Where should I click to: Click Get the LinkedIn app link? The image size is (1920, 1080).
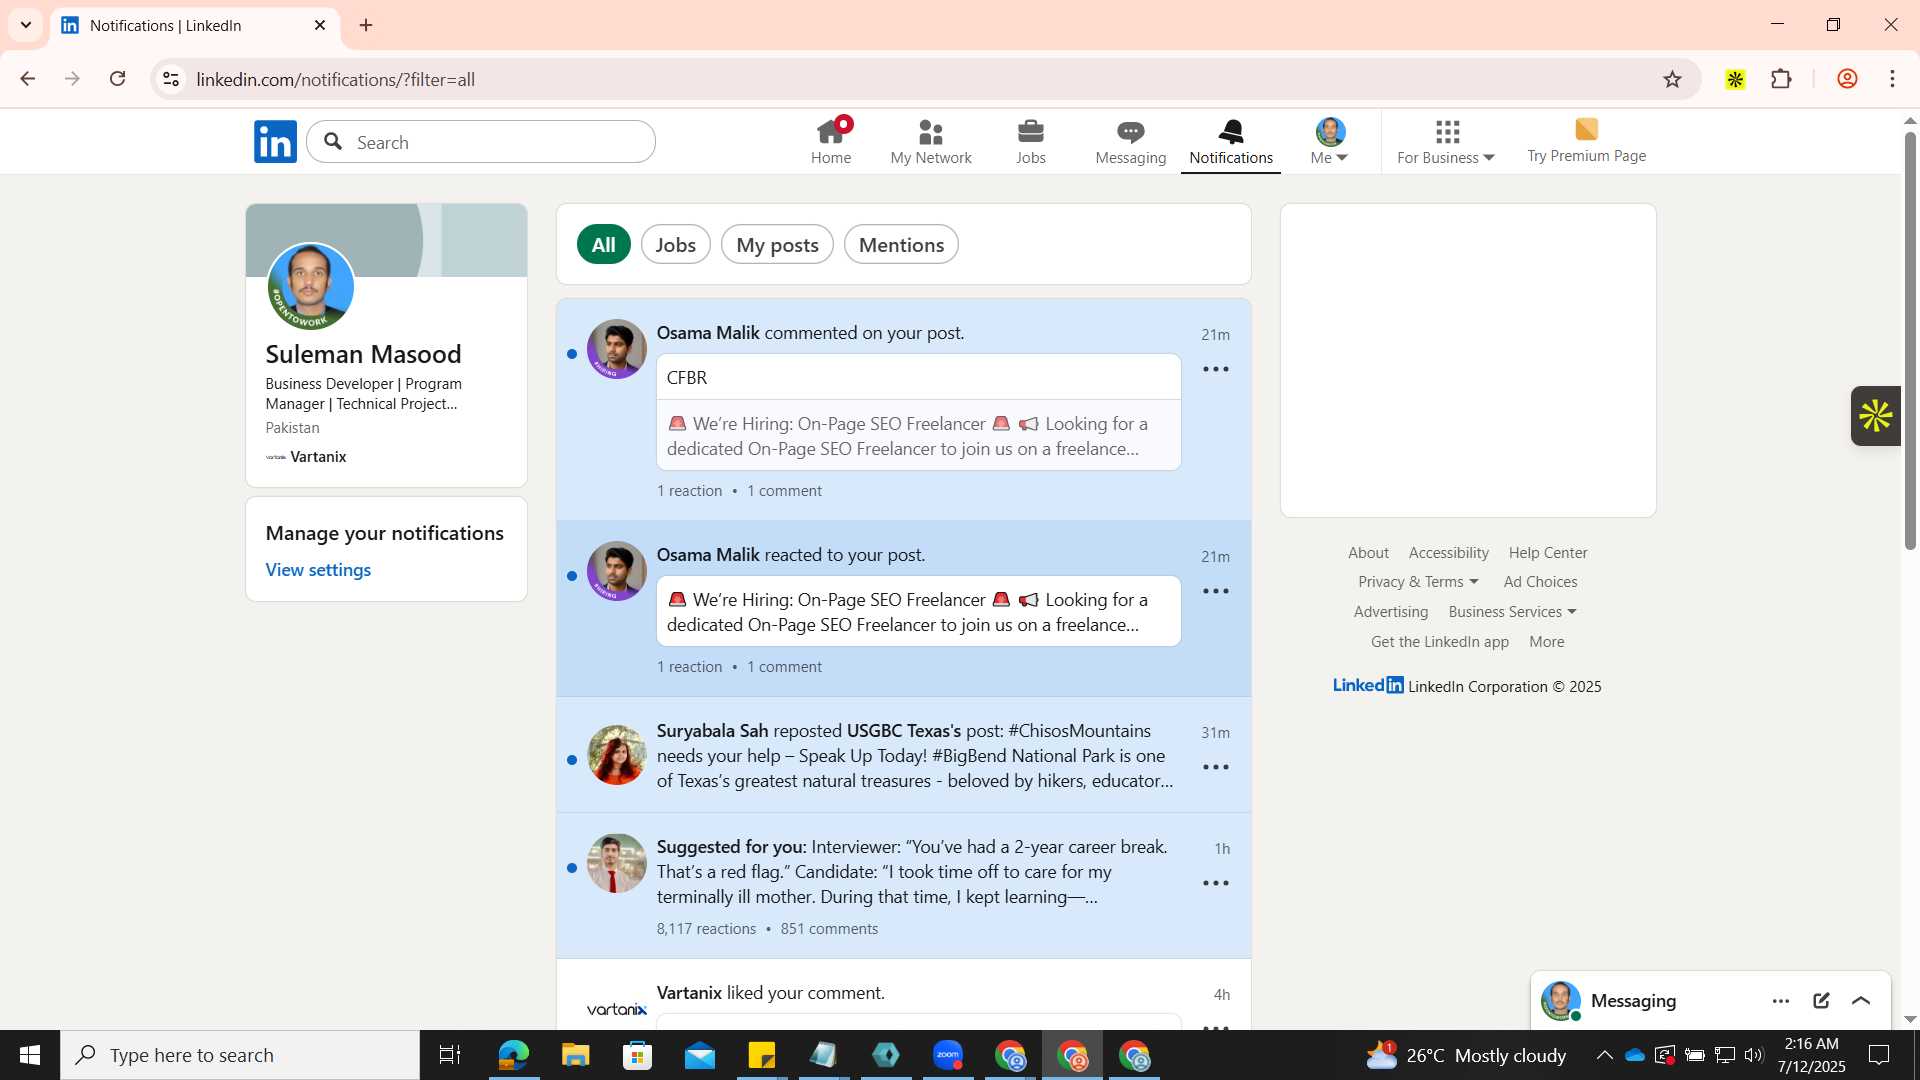(x=1440, y=642)
